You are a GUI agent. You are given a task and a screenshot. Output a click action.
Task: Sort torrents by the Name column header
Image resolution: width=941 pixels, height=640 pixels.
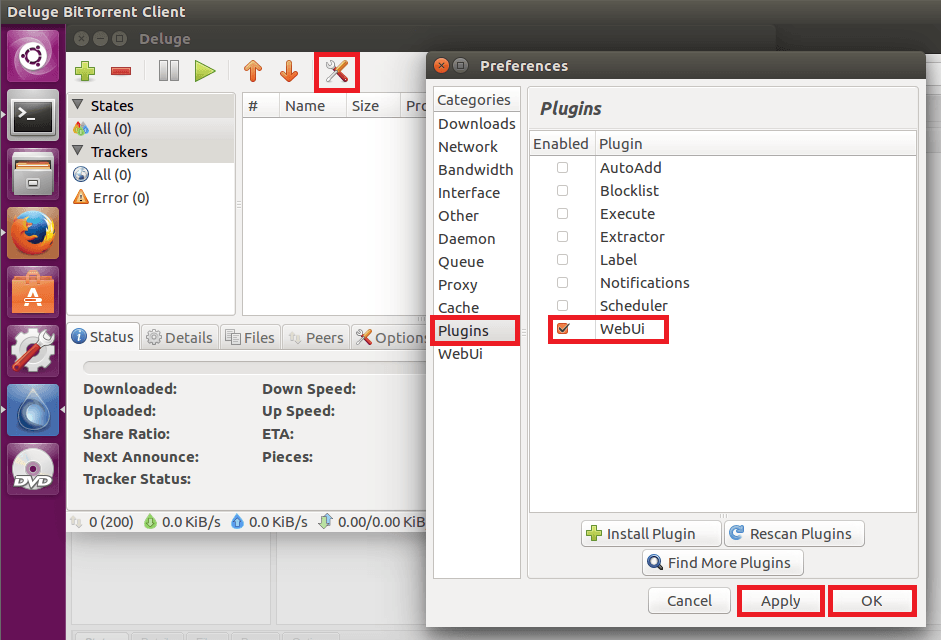(x=305, y=106)
